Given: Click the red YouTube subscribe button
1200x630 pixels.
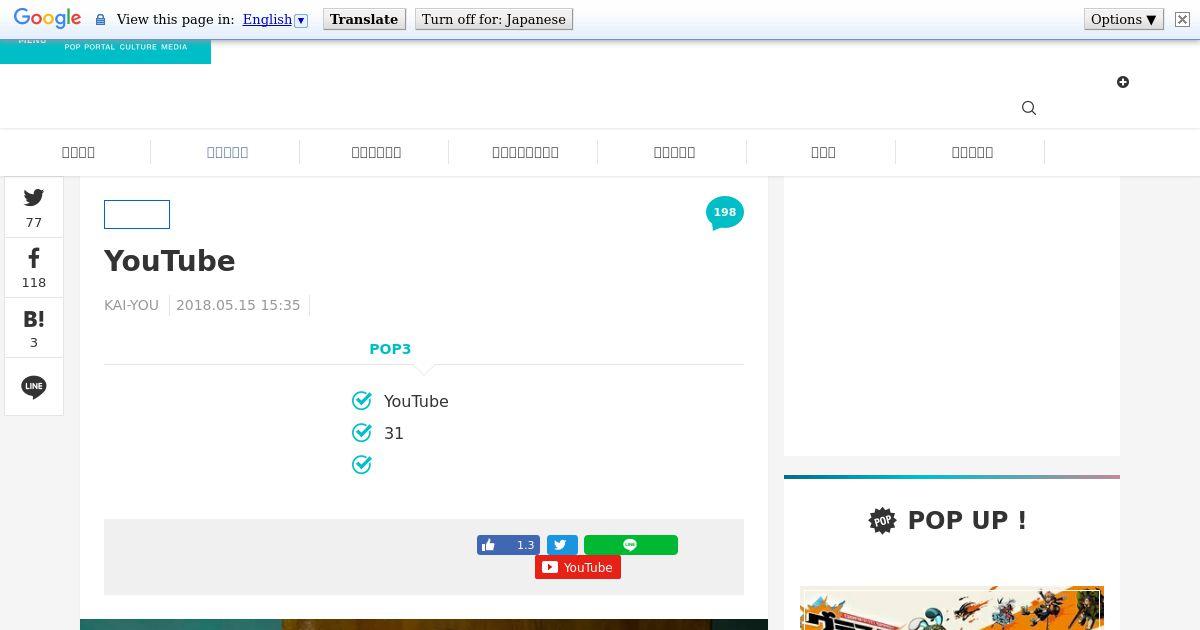Looking at the screenshot, I should [578, 567].
